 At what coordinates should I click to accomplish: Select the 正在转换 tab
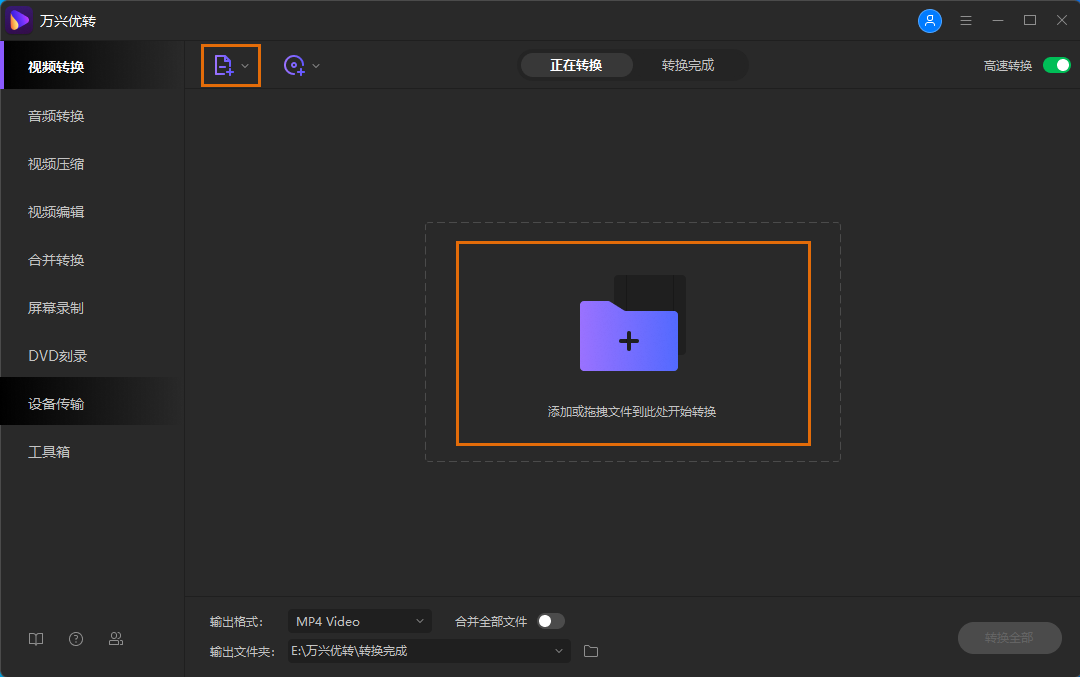[576, 66]
